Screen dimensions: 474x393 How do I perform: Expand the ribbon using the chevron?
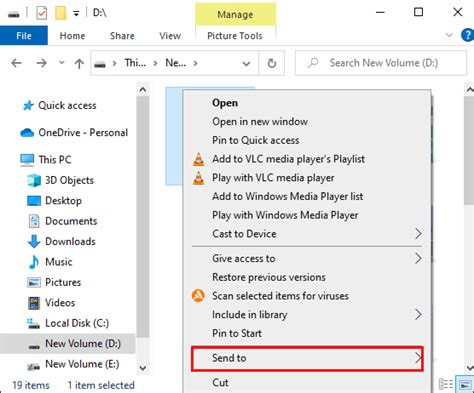(449, 35)
